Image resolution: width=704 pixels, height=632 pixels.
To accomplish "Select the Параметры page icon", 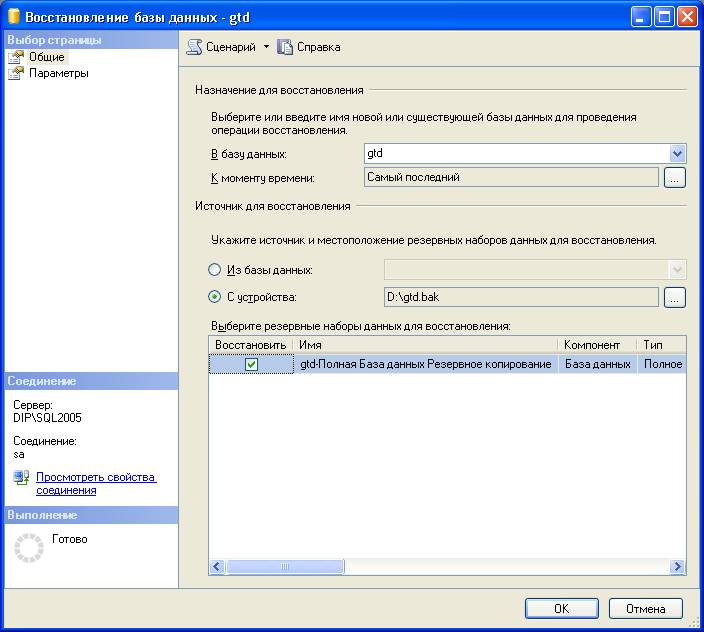I will [x=16, y=73].
